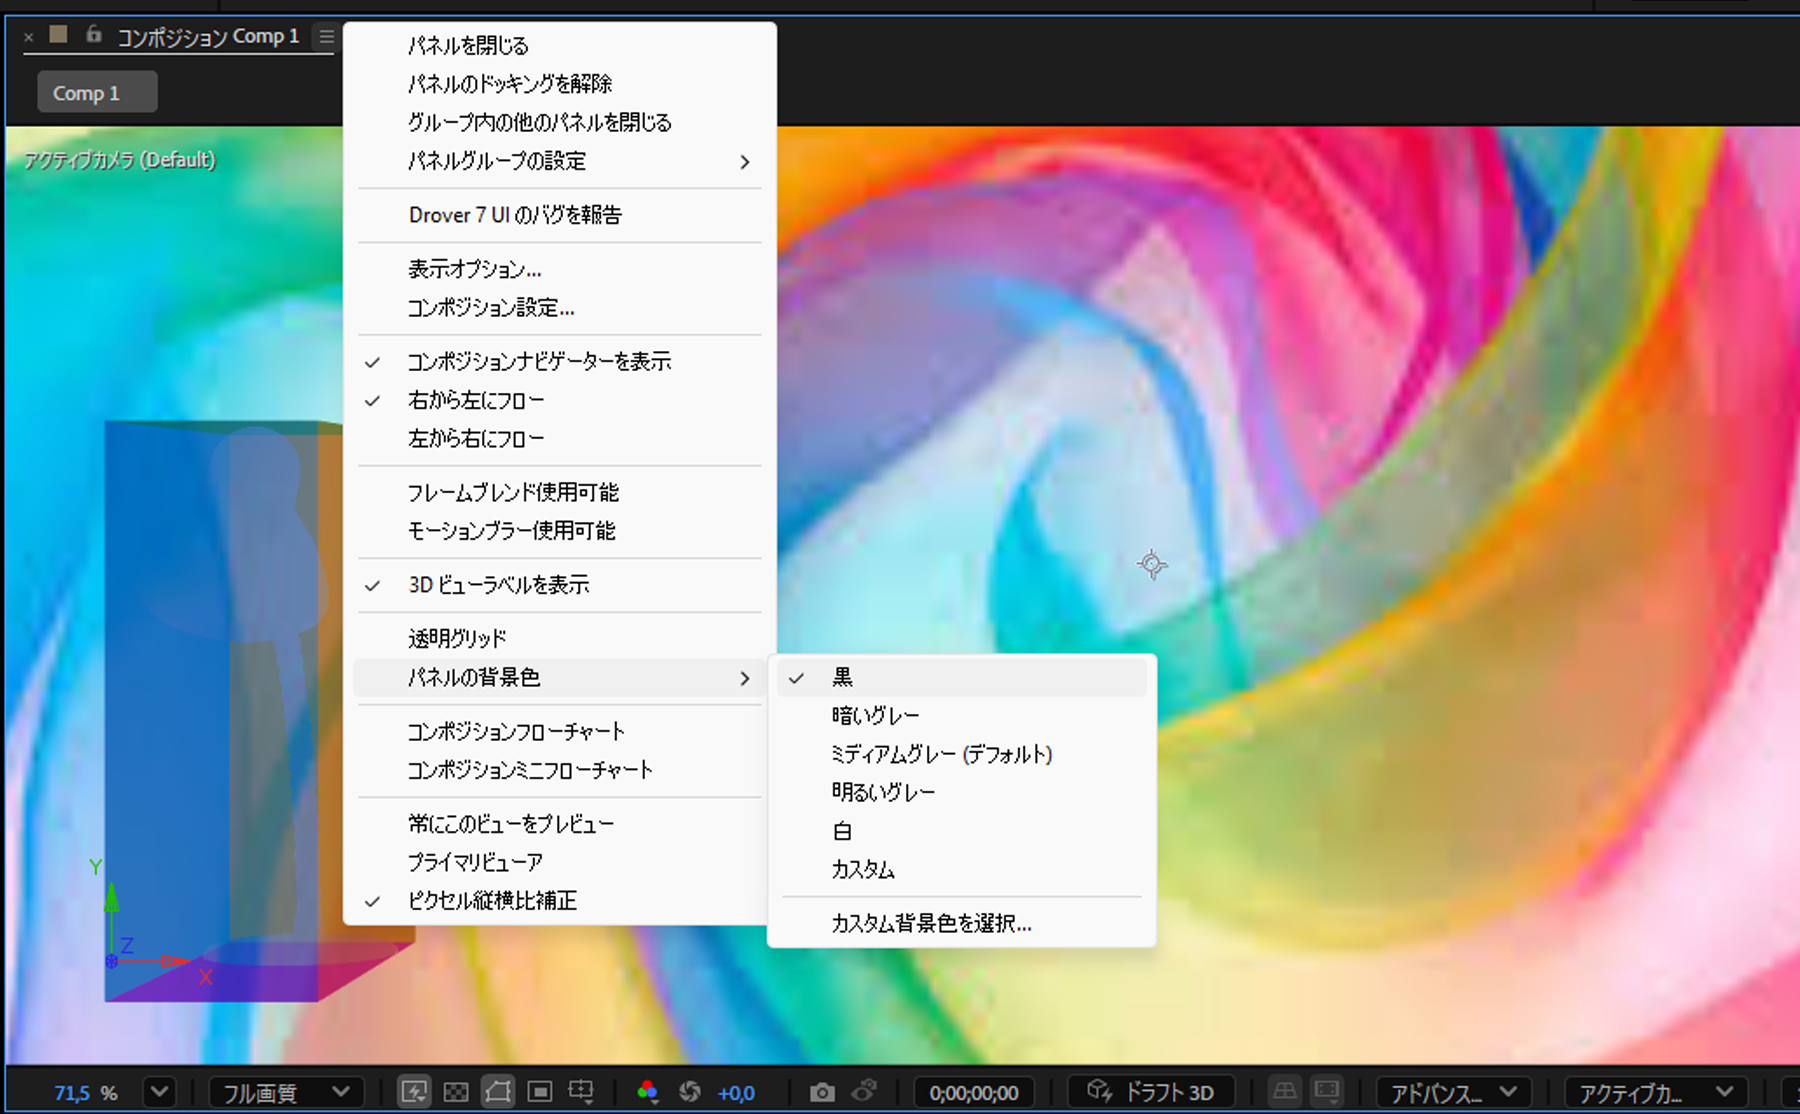Click the 0;00;00;00 timecode field

[x=973, y=1091]
